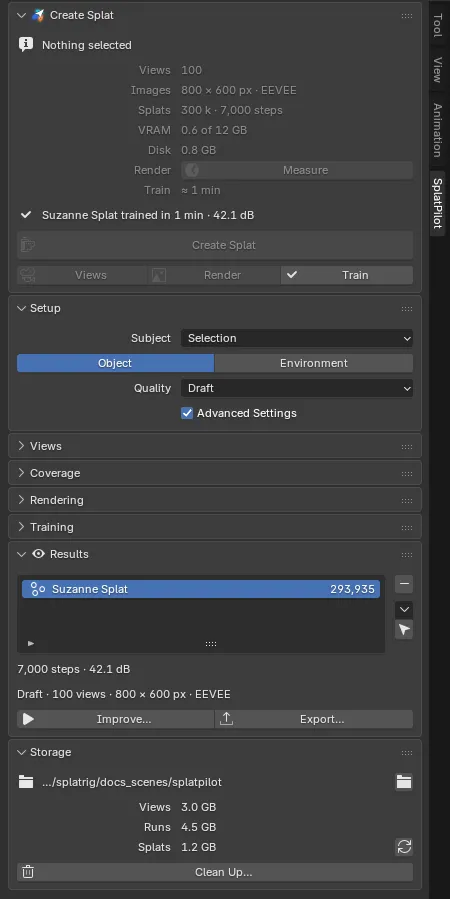Click the Views panel drag grip

pyautogui.click(x=407, y=446)
